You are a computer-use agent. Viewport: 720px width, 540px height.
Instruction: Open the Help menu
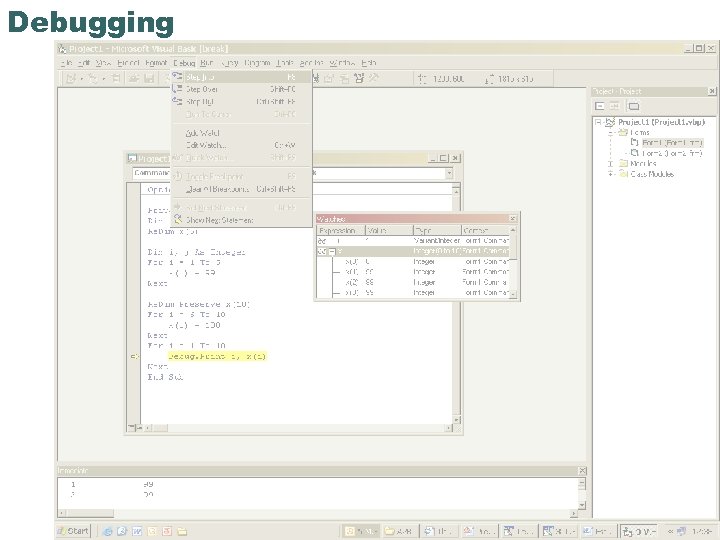(368, 63)
